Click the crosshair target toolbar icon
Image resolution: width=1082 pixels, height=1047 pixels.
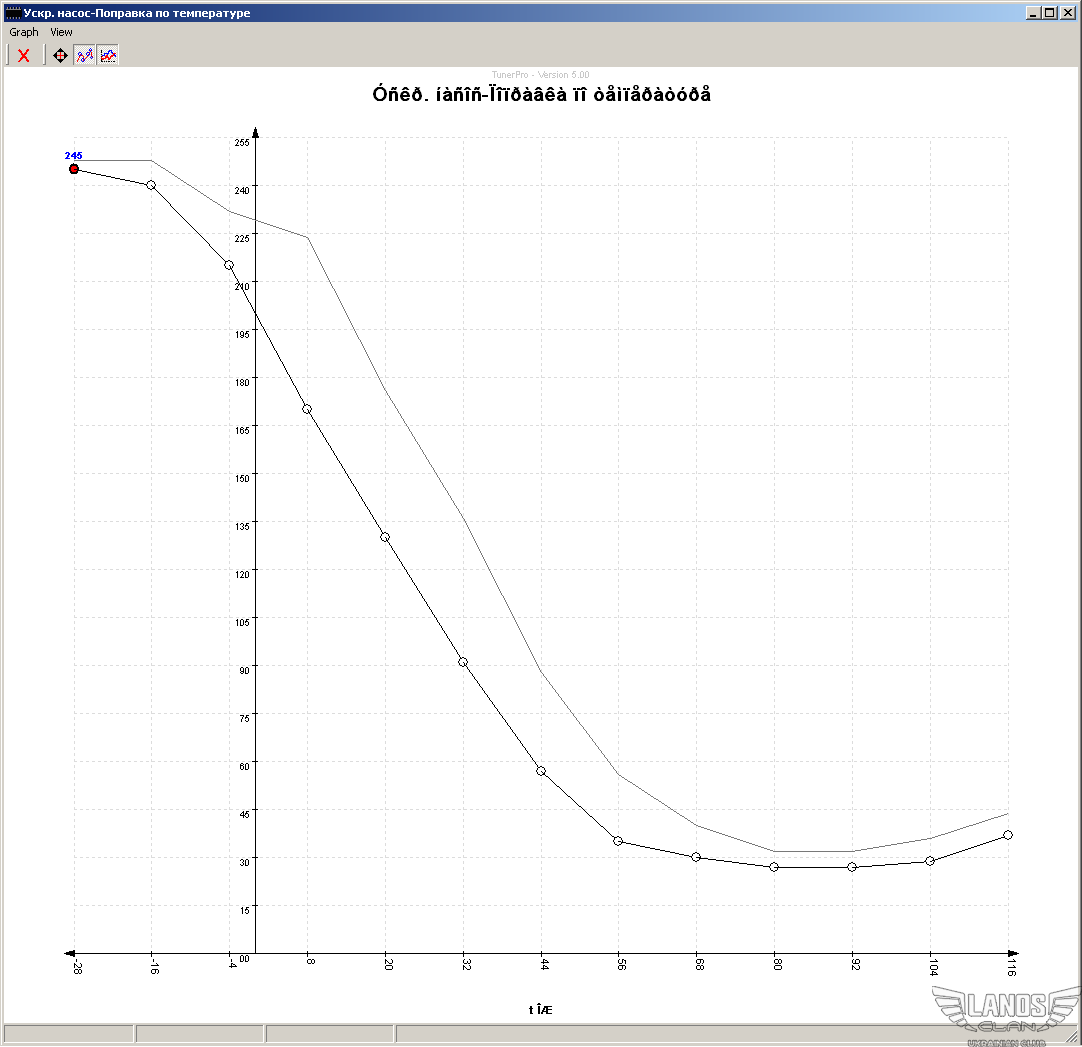(x=60, y=56)
